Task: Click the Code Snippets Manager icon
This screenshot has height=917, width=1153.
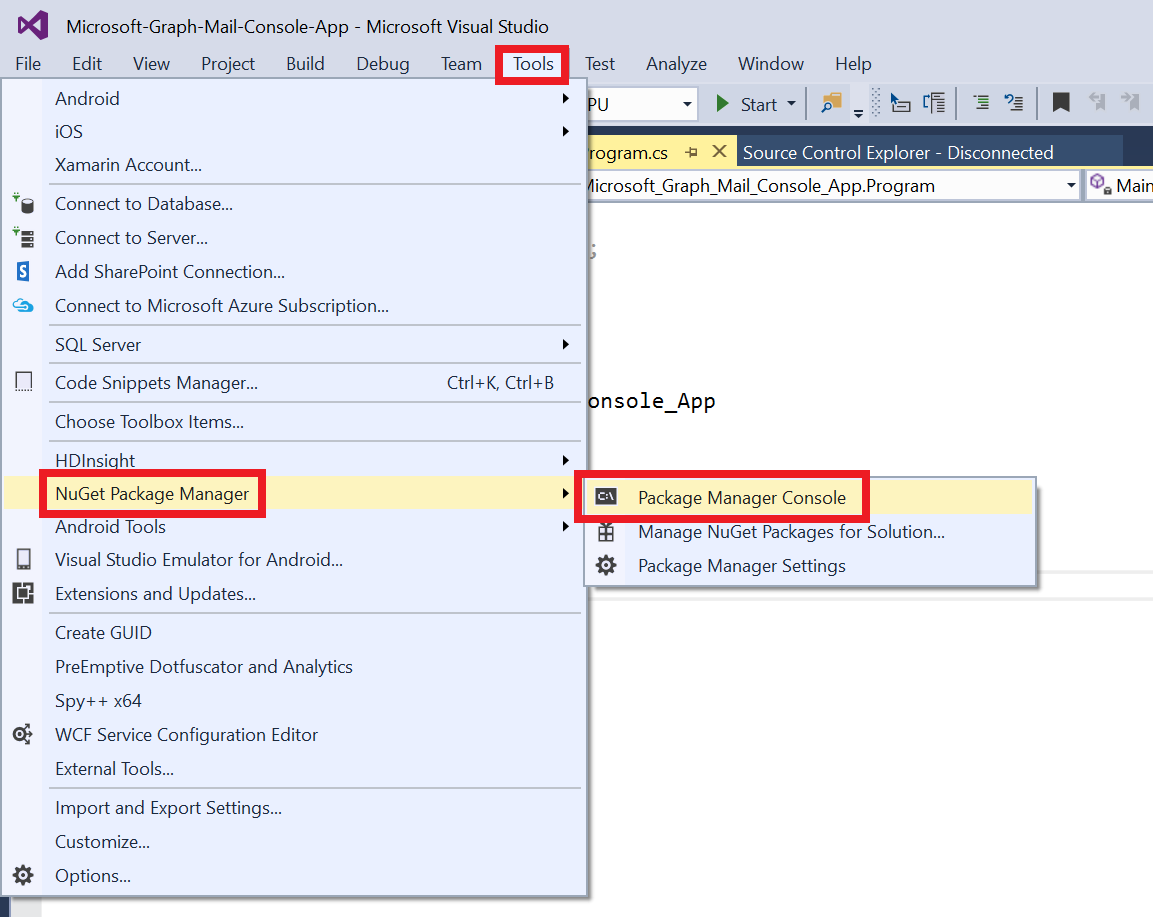Action: (24, 382)
